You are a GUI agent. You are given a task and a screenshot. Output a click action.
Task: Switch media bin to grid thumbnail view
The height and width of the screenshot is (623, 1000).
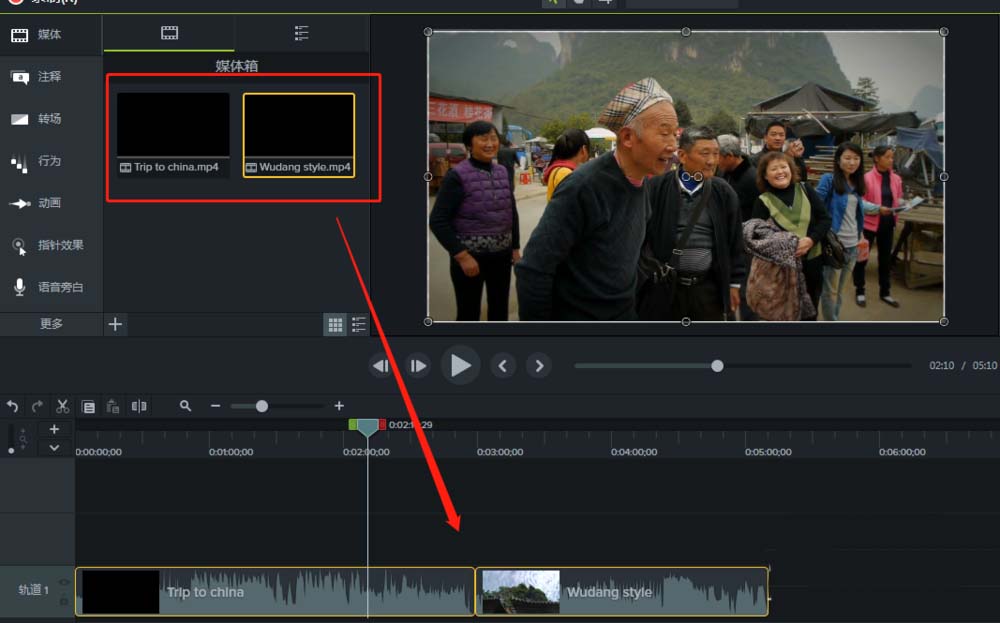335,324
